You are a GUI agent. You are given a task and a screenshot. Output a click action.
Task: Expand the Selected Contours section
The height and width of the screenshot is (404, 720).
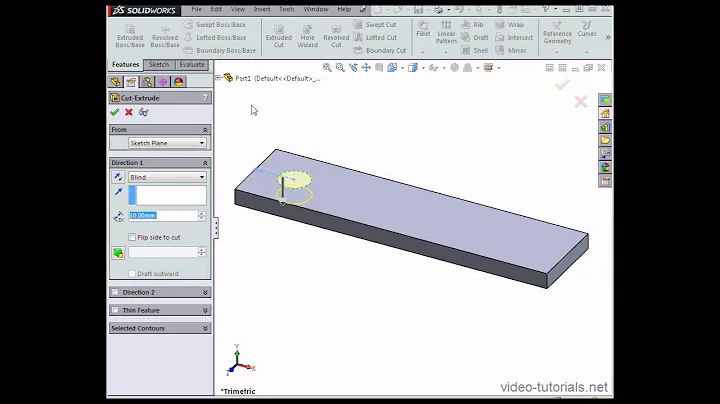205,328
